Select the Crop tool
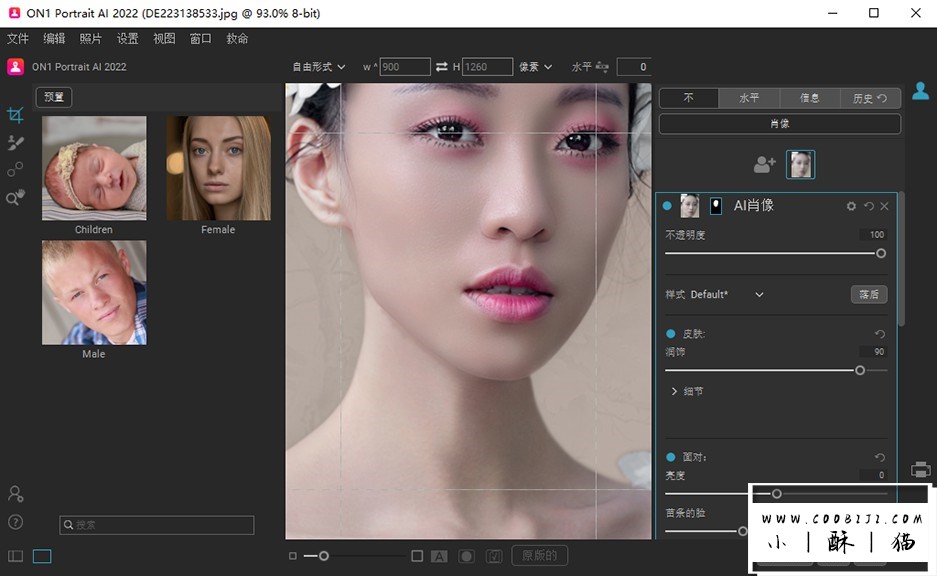Screen dimensions: 937x576 click(14, 115)
